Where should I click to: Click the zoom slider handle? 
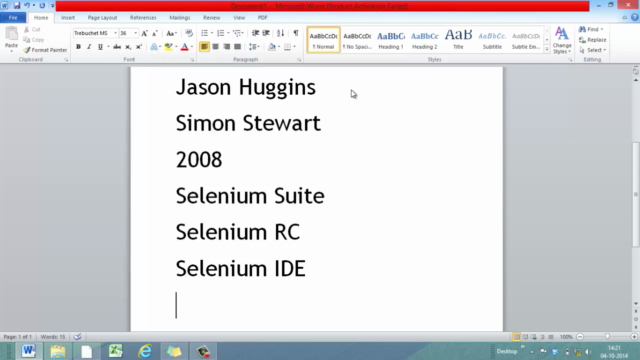click(607, 337)
